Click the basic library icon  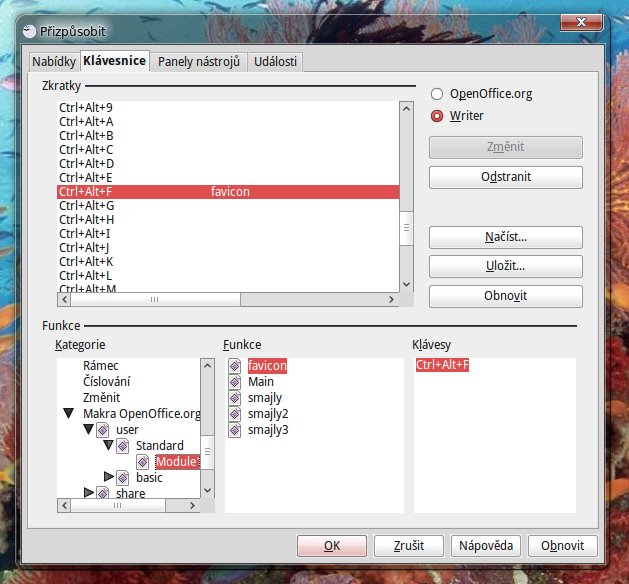click(123, 477)
